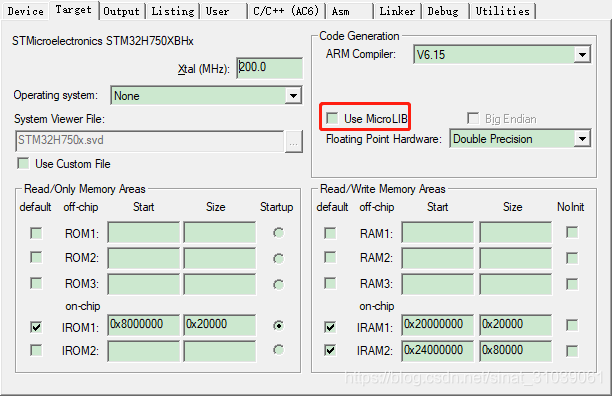The height and width of the screenshot is (396, 612).
Task: Select the IROM1 Startup radio button
Action: (279, 325)
